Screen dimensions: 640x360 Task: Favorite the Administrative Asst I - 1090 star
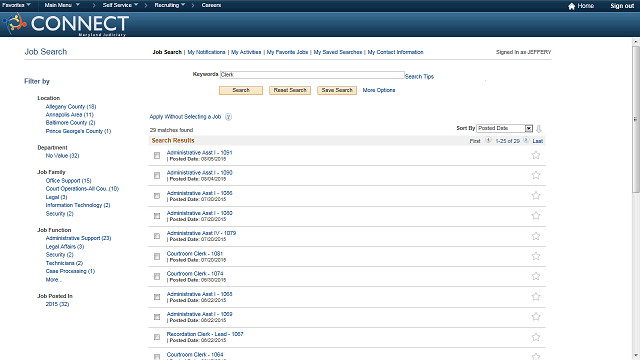536,175
